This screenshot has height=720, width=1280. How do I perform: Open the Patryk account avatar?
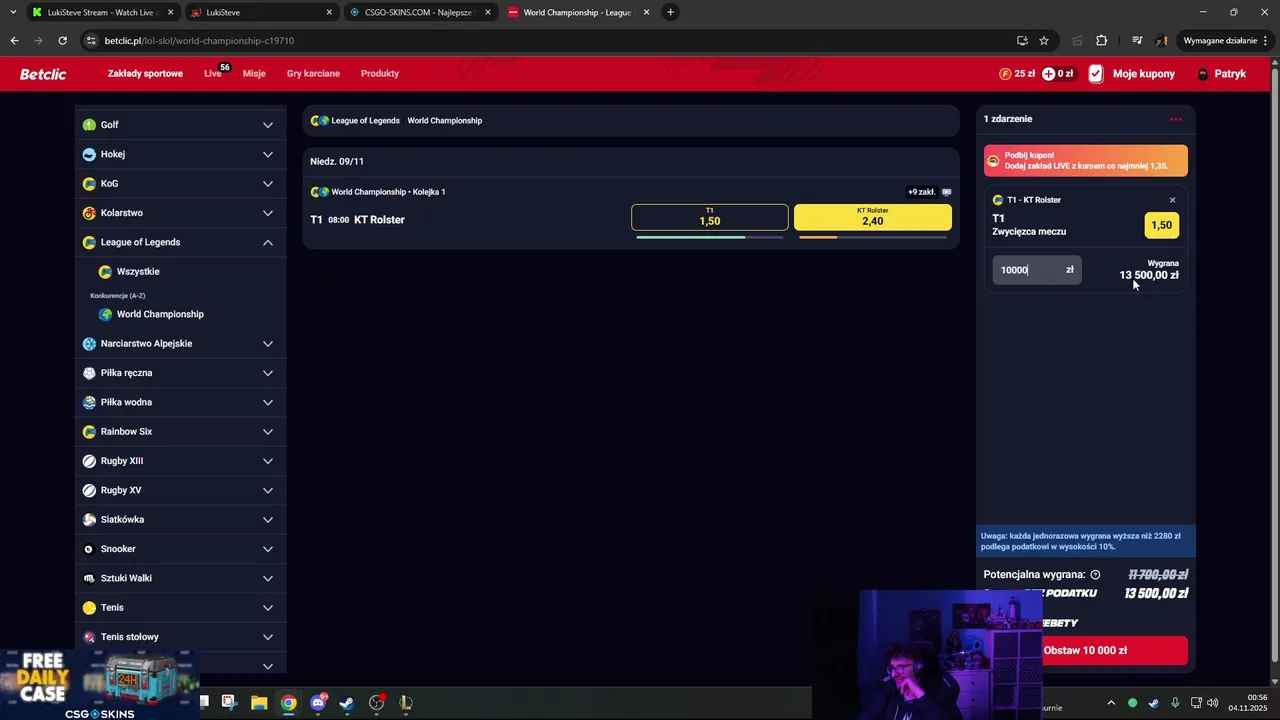(x=1203, y=74)
